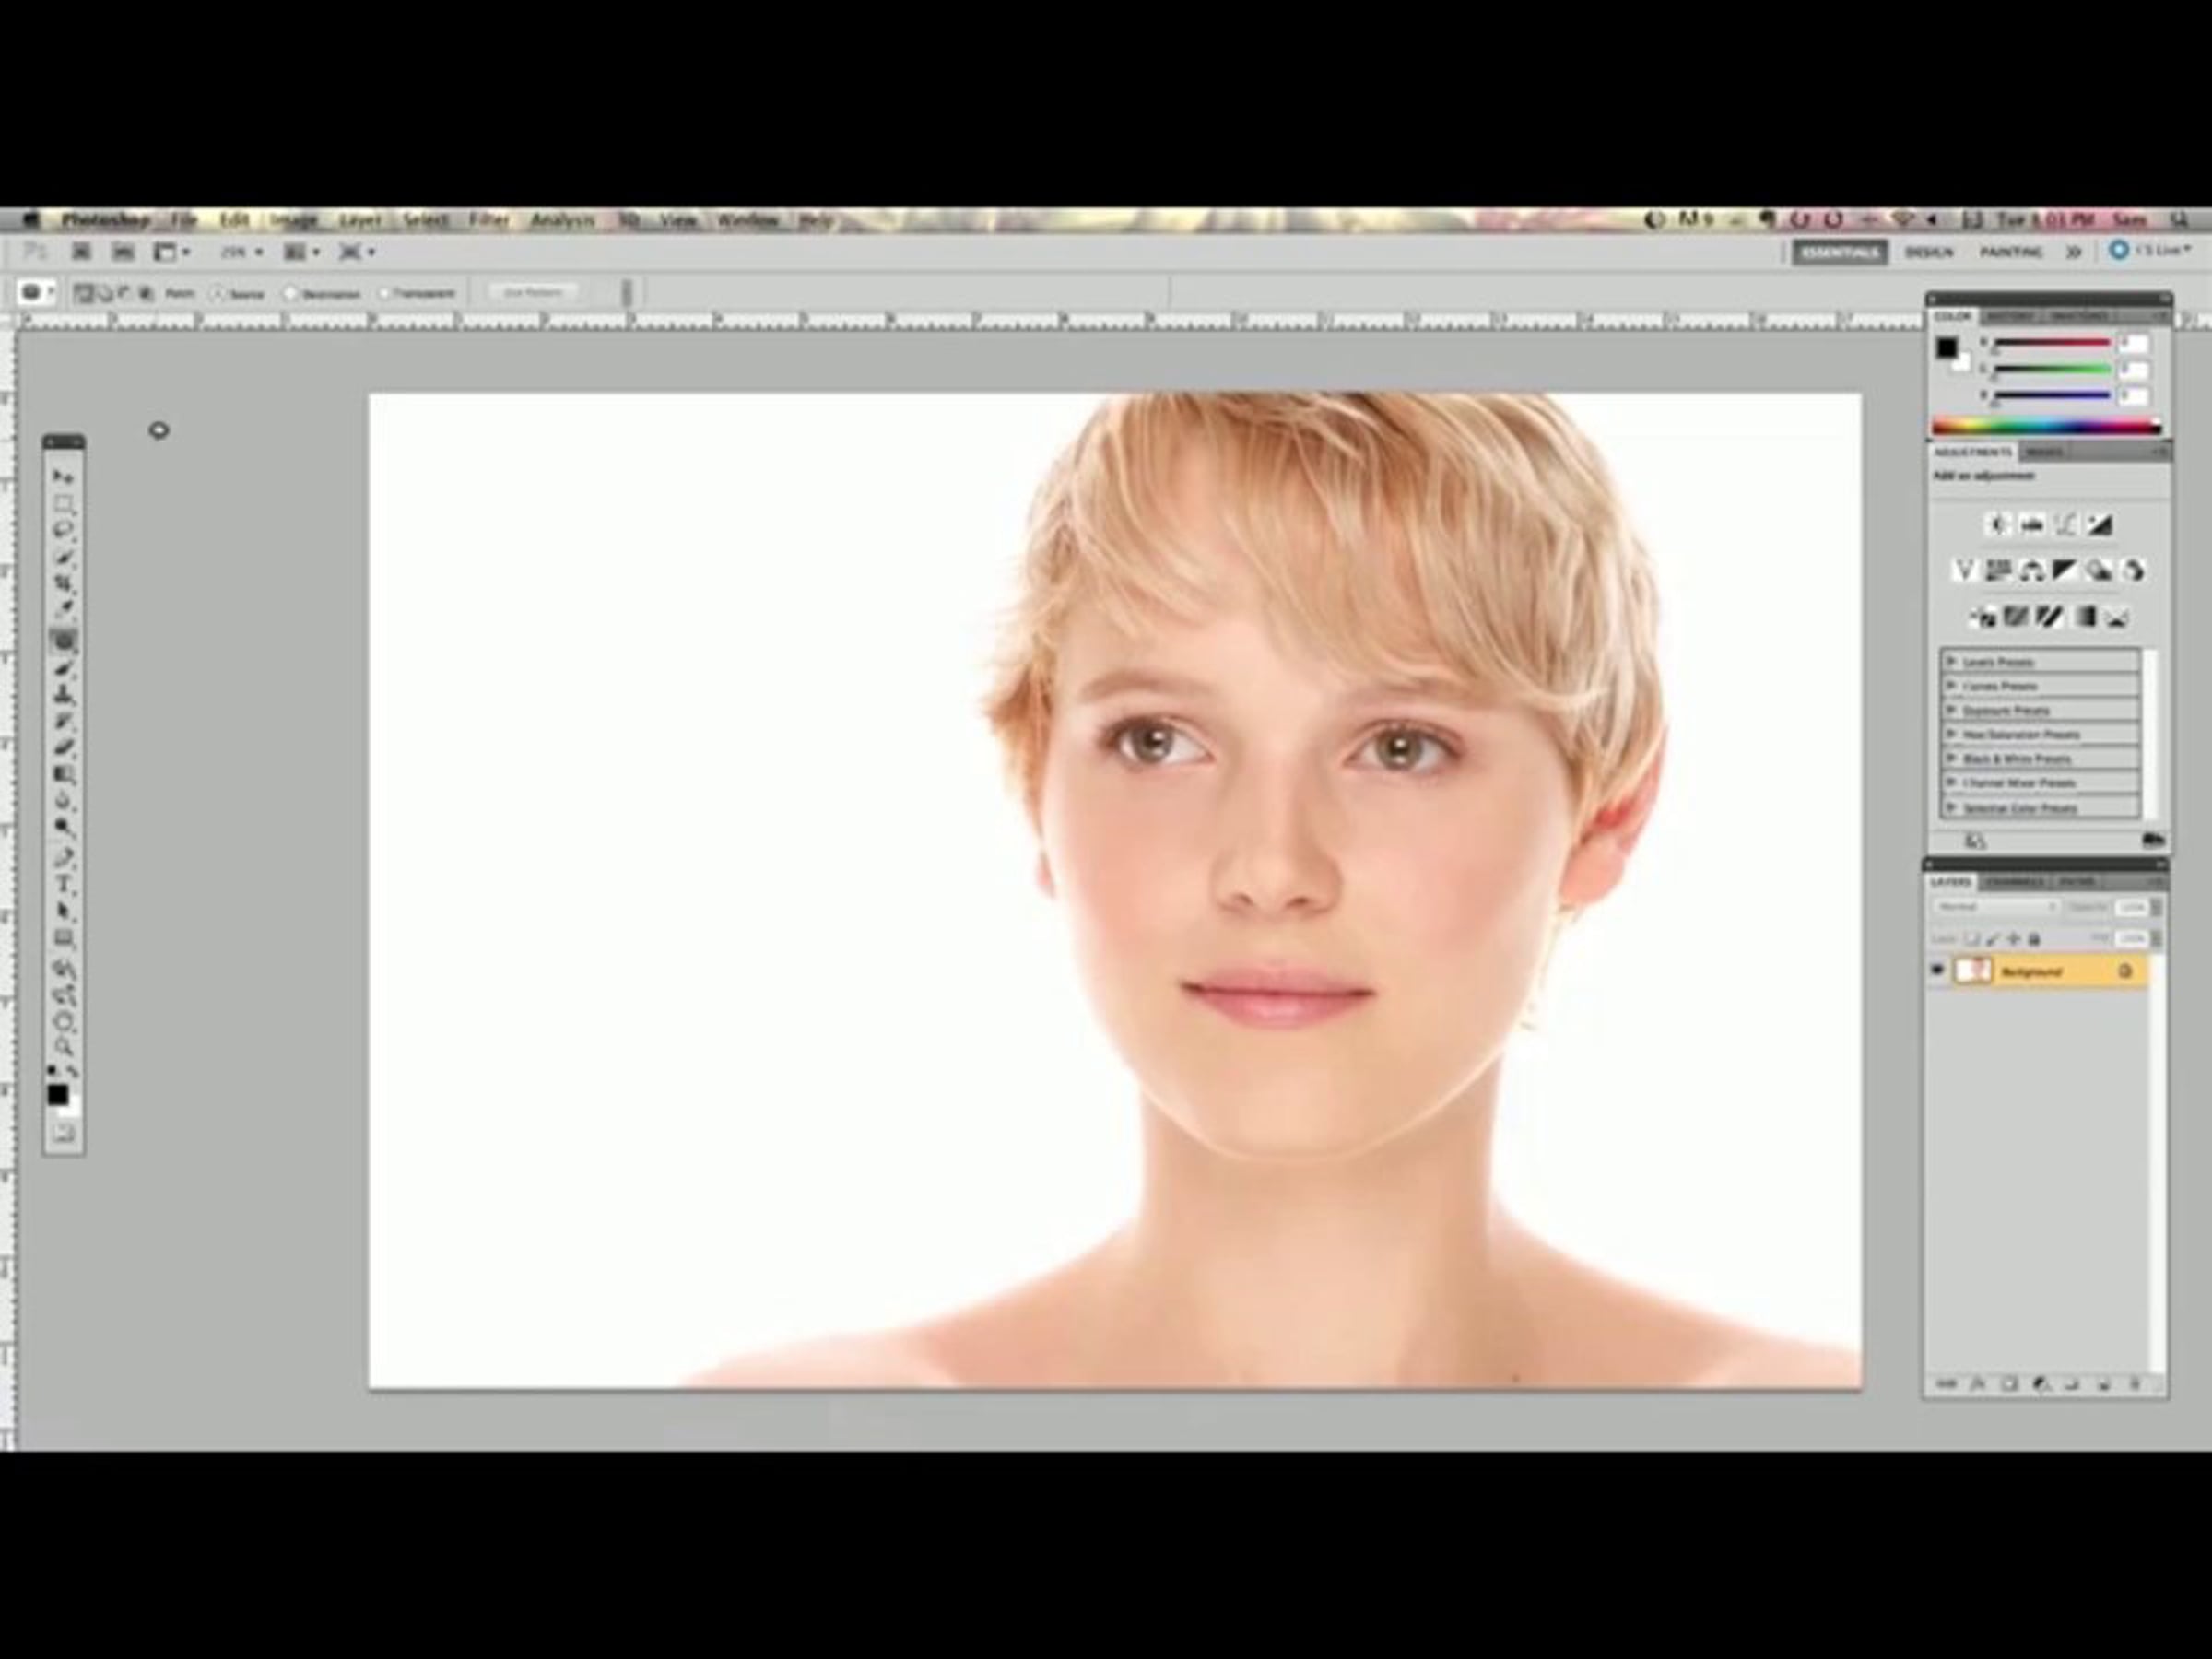2212x1659 pixels.
Task: Open the Filter menu
Action: tap(488, 220)
